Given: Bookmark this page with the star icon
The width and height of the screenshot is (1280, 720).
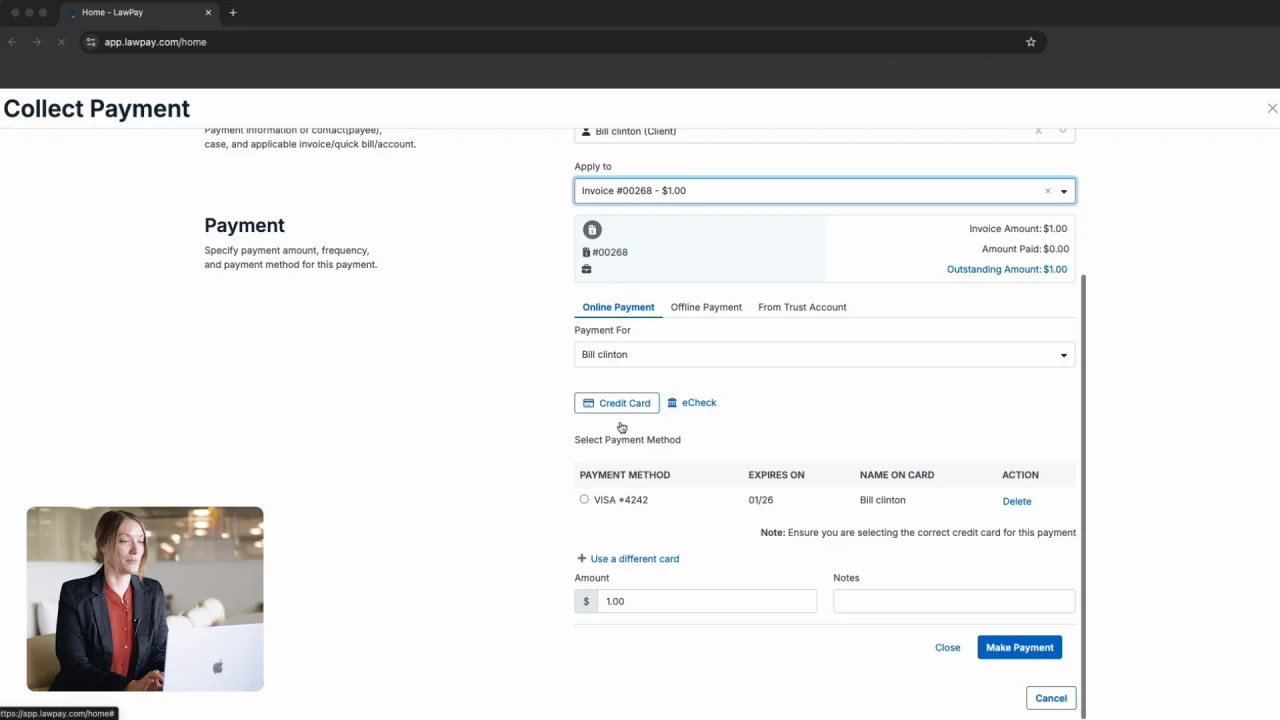Looking at the screenshot, I should coord(1031,42).
